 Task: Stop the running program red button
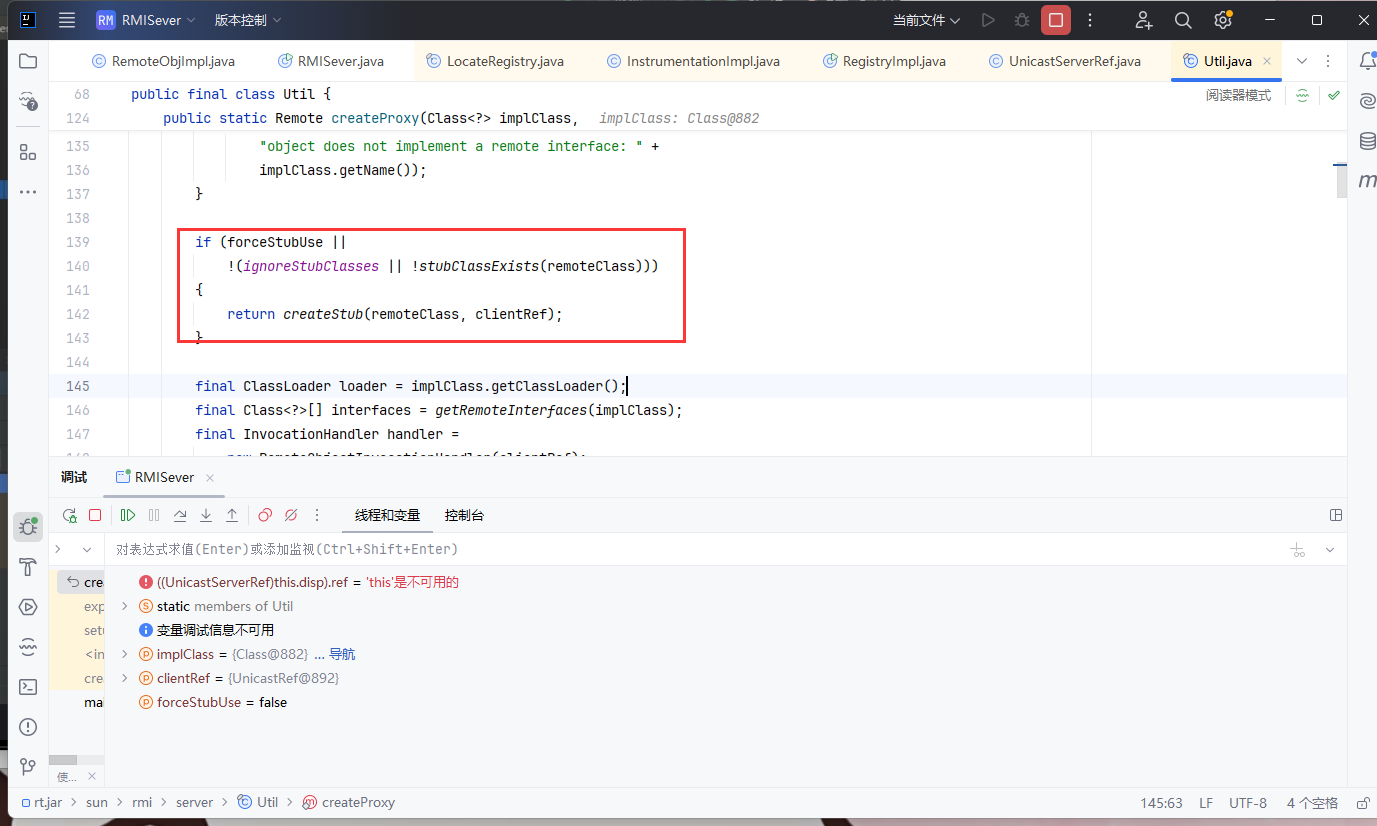[1055, 20]
